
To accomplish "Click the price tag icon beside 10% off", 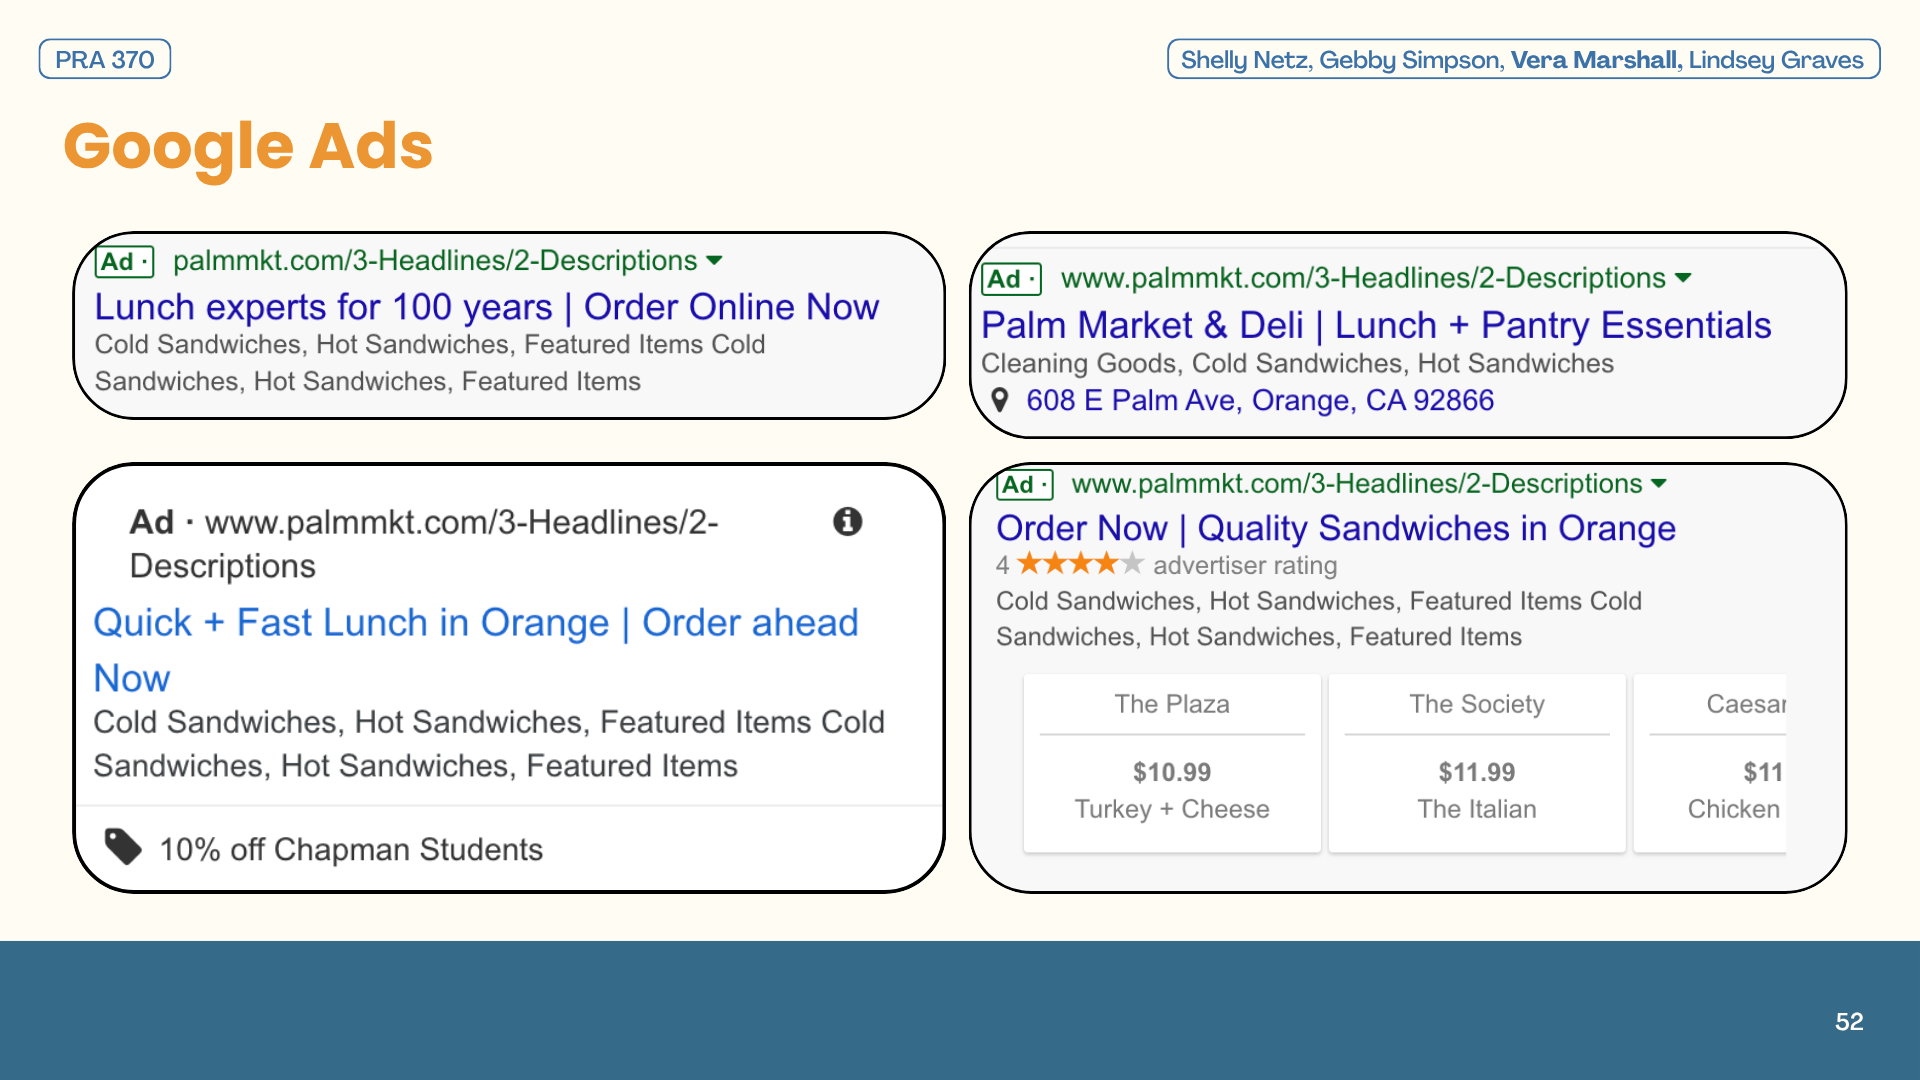I will click(x=123, y=847).
